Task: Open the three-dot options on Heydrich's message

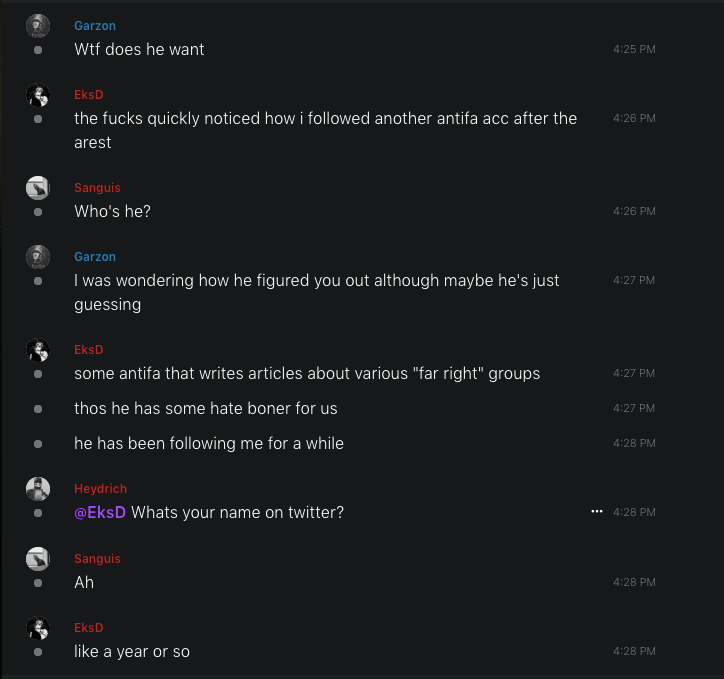Action: coord(597,512)
